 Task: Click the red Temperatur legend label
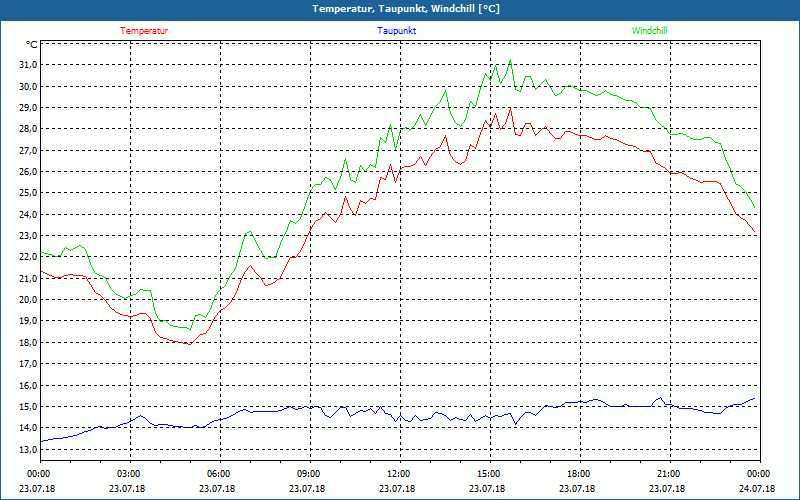[x=144, y=31]
